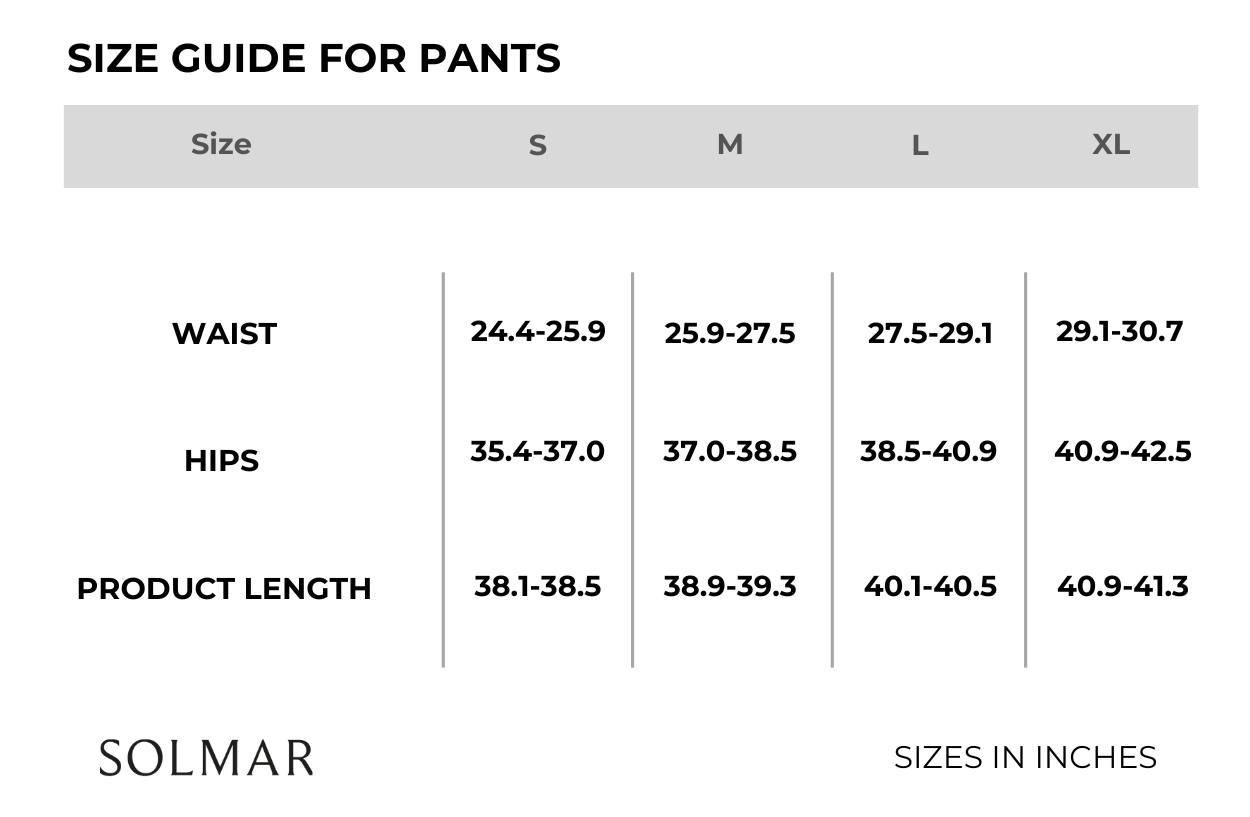Click the XL waist value 29.1-30.7
This screenshot has height=817, width=1250.
pyautogui.click(x=1119, y=331)
